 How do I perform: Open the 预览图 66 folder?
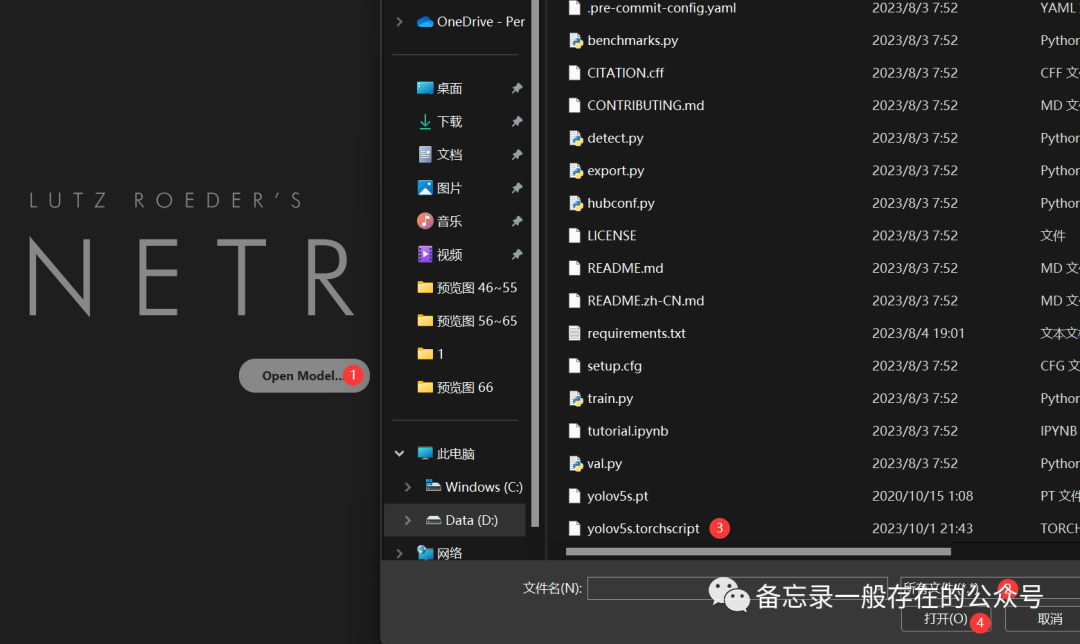click(x=455, y=387)
